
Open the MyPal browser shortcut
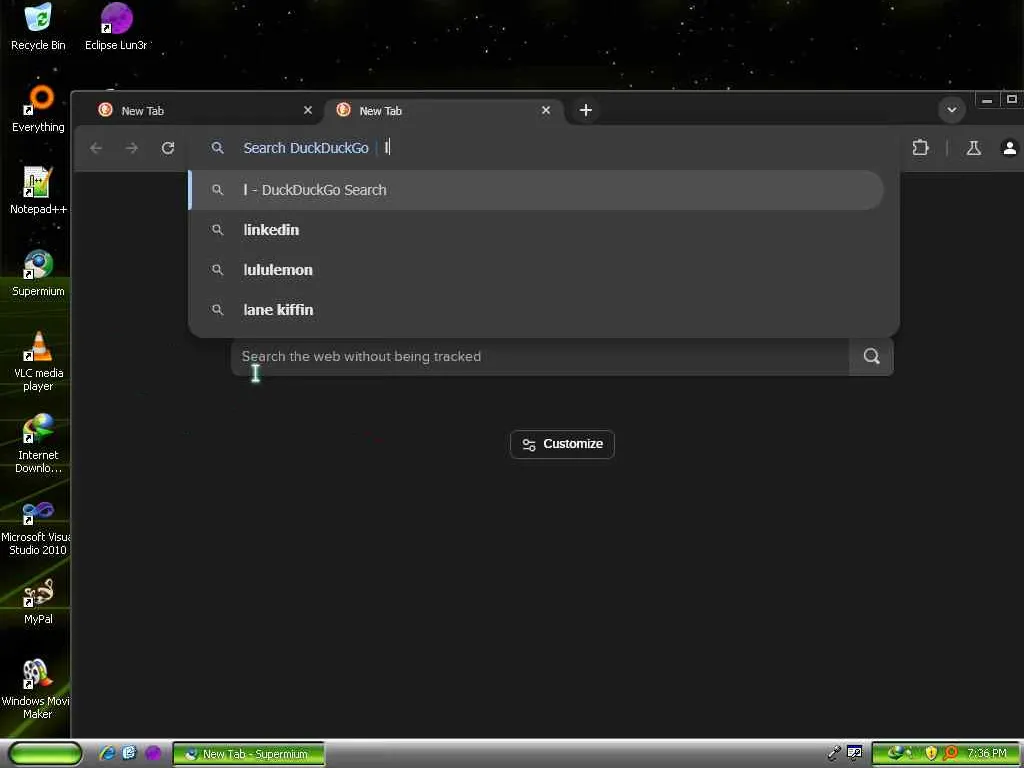(38, 601)
